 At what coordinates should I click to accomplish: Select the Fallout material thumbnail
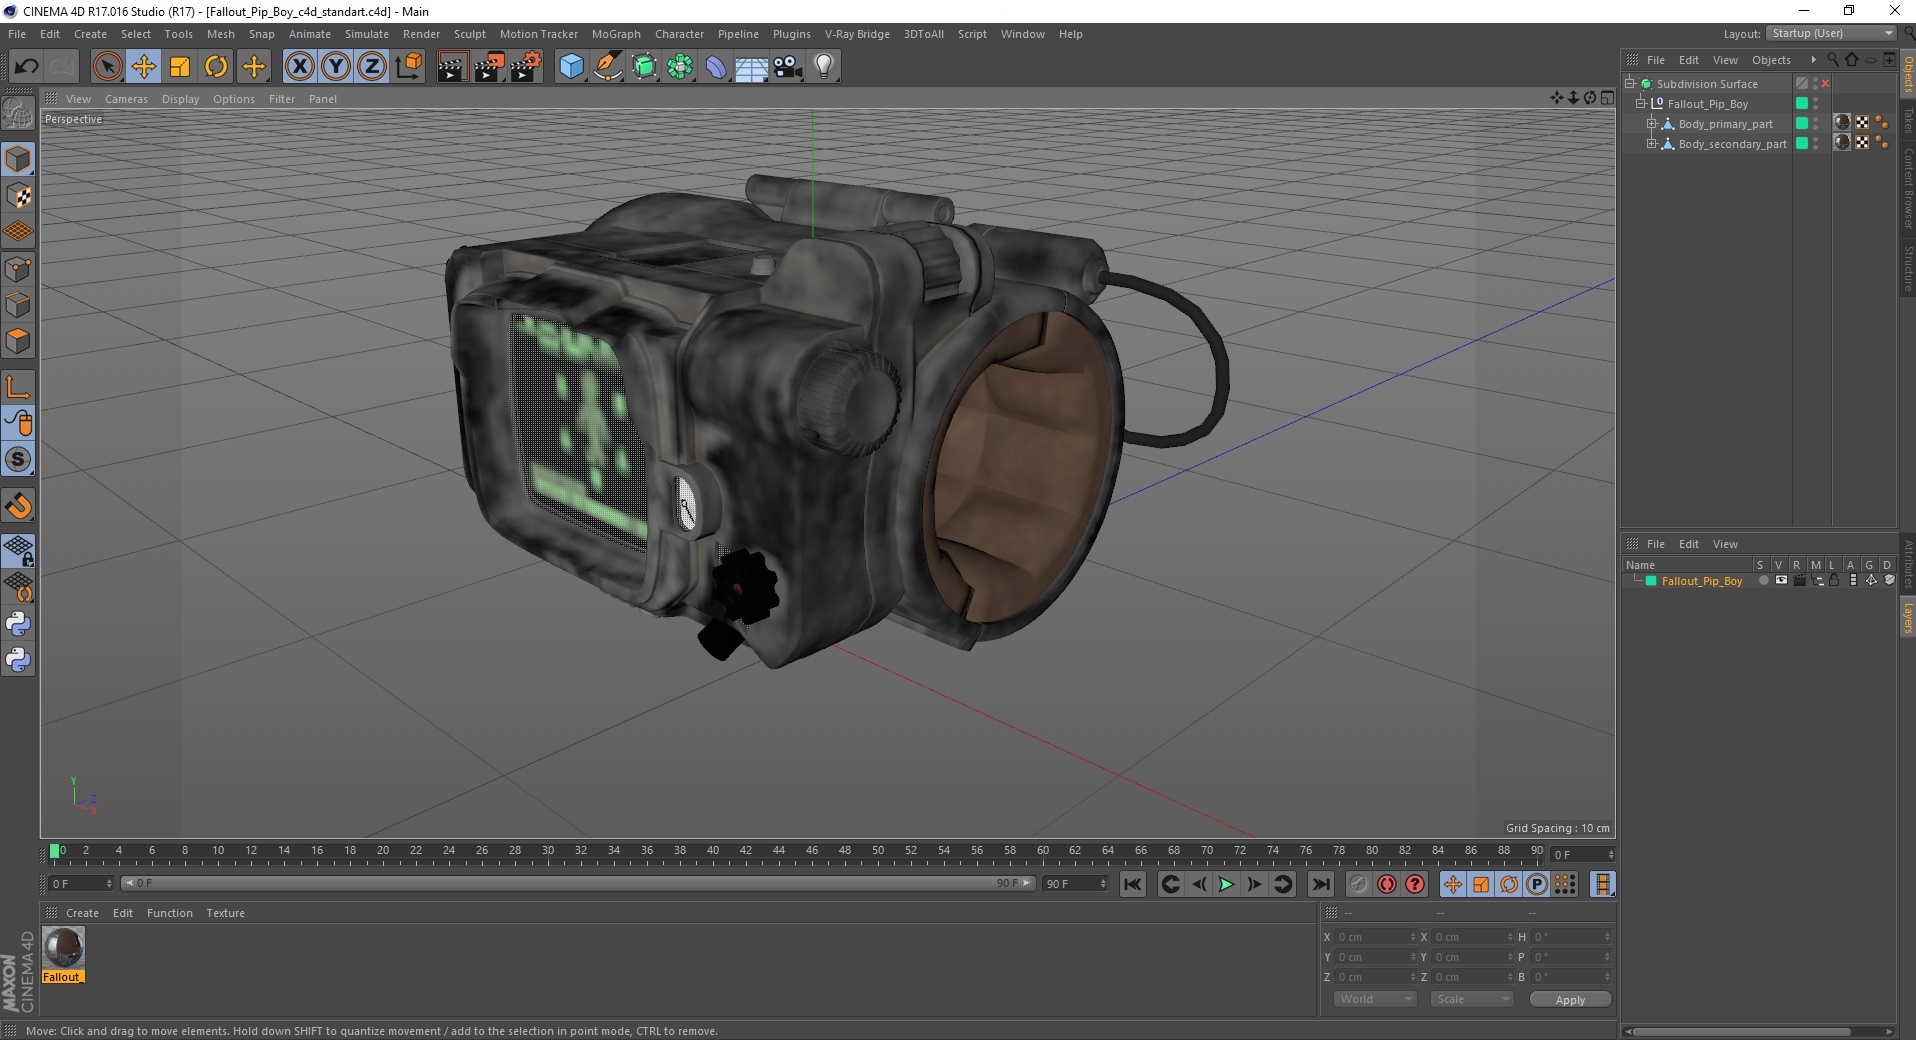(63, 948)
